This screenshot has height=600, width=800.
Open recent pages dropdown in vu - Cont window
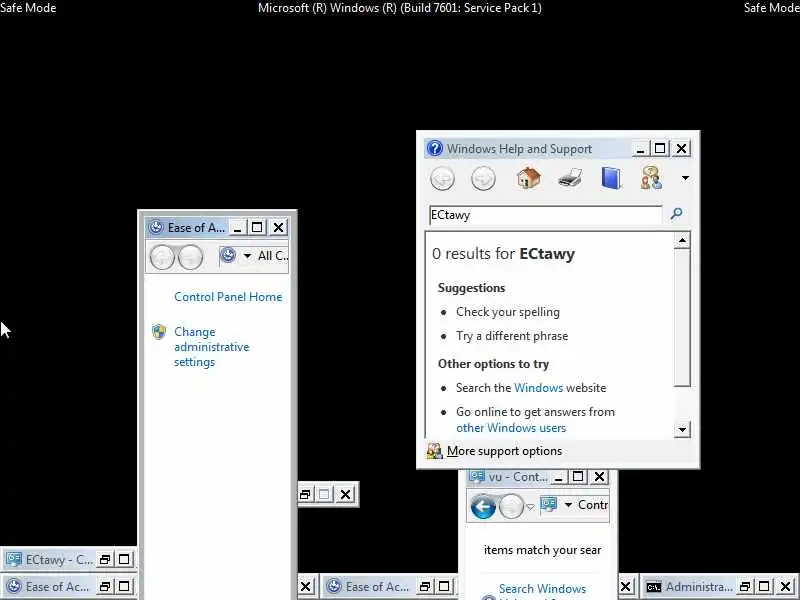coord(530,507)
